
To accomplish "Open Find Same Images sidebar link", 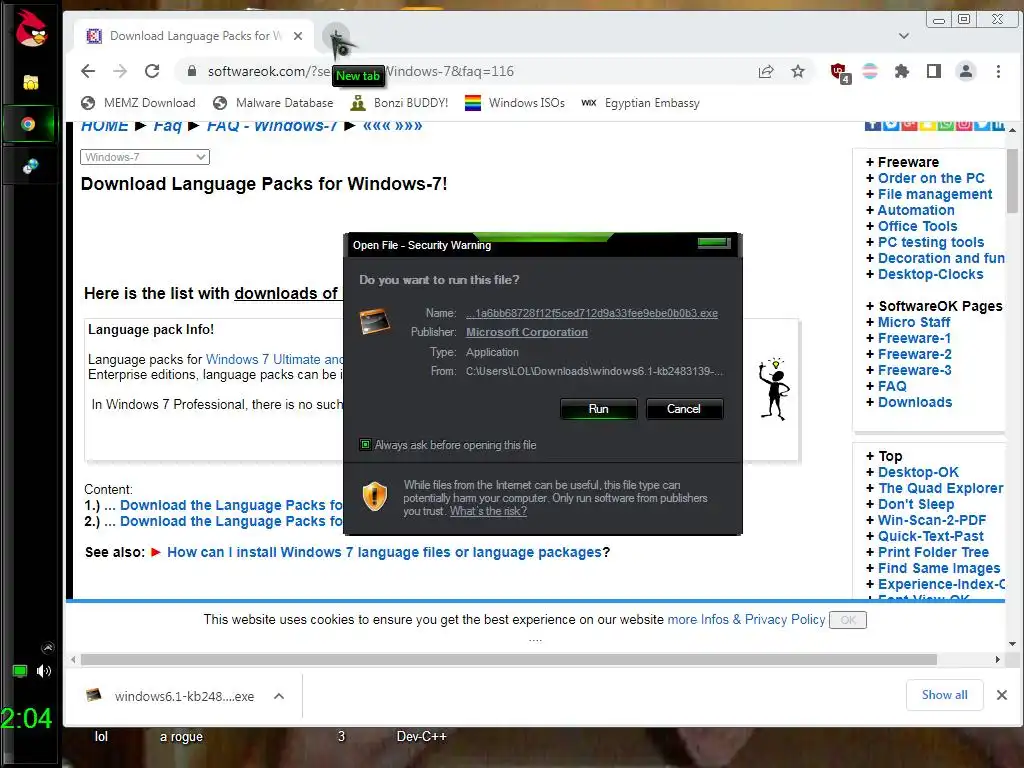I will [x=938, y=568].
